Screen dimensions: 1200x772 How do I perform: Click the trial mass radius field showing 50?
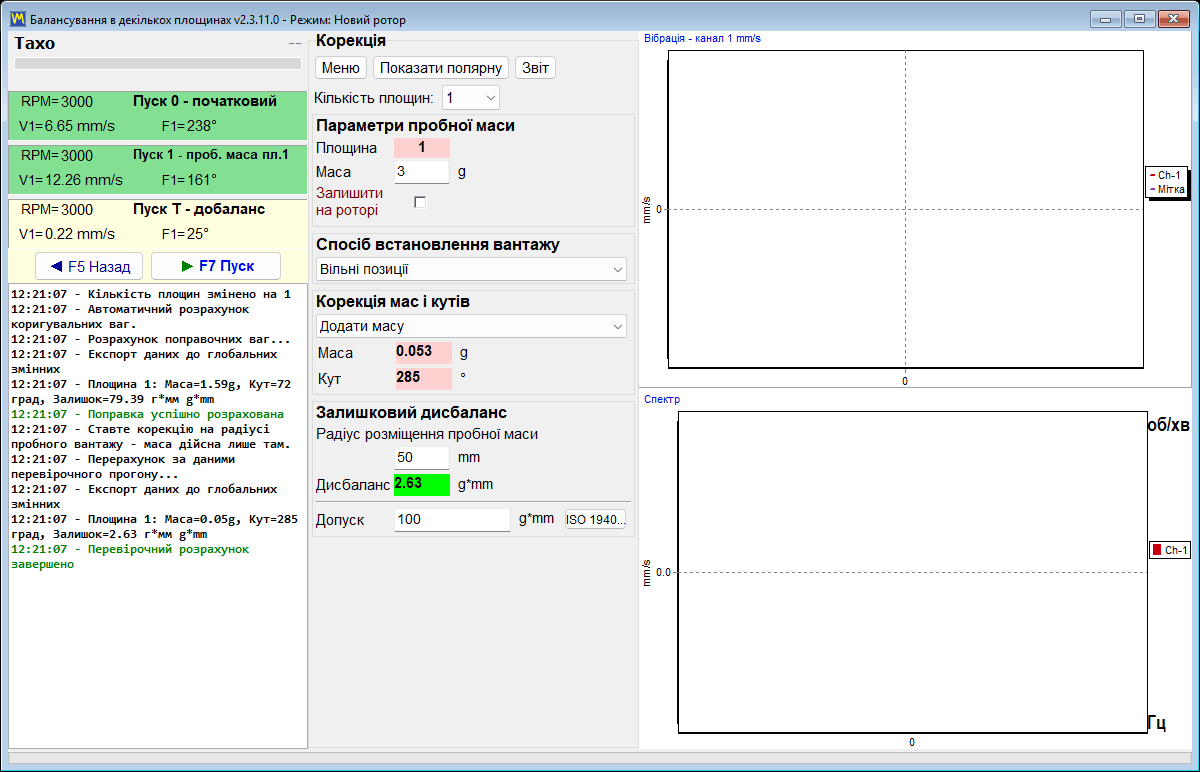point(422,457)
